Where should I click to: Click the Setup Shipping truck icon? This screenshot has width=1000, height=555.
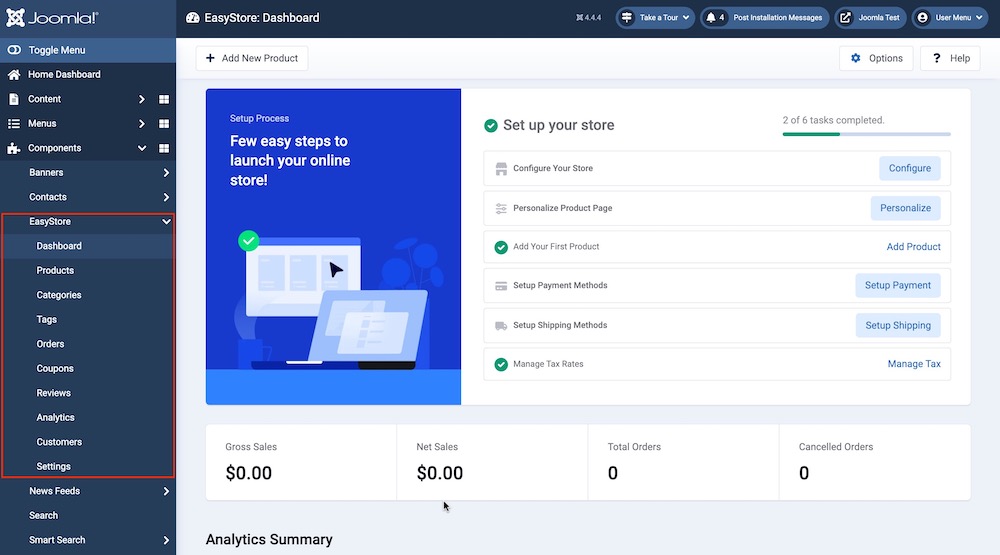click(501, 325)
